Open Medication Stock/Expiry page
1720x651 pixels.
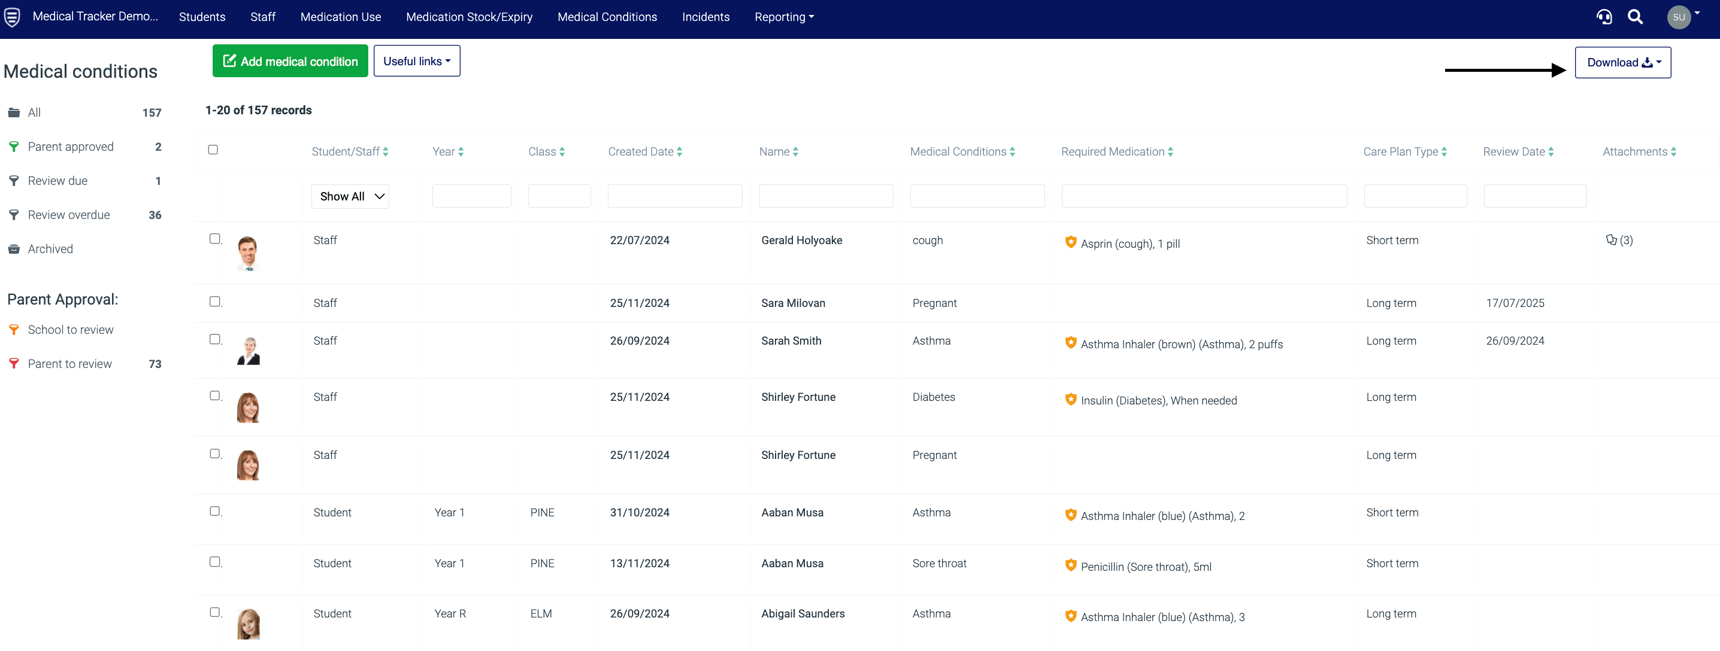click(x=469, y=17)
